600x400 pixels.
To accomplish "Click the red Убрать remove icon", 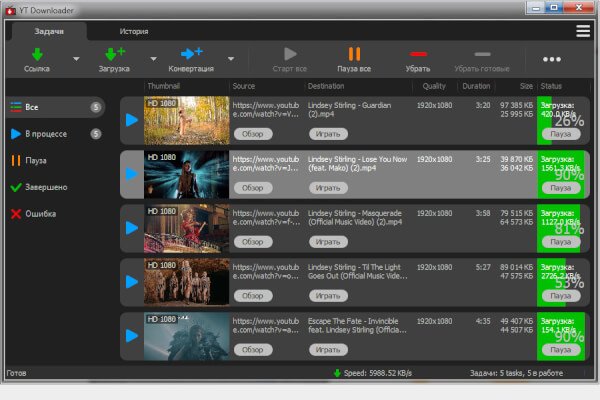I will (418, 54).
